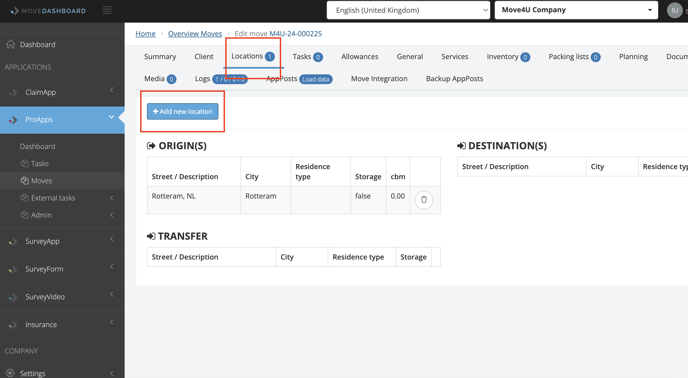Open the Services tab
This screenshot has width=688, height=378.
pyautogui.click(x=455, y=57)
